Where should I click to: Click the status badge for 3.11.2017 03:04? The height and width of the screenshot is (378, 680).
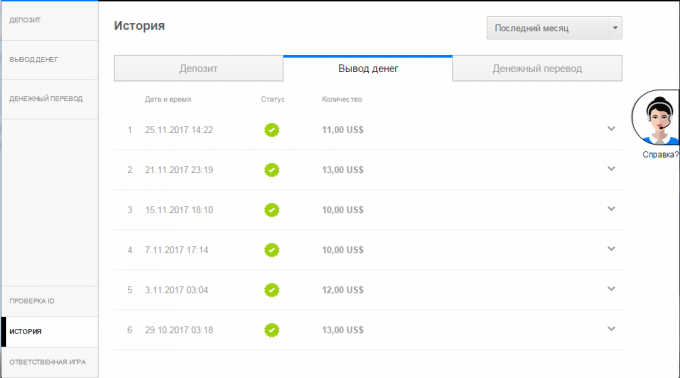point(272,290)
